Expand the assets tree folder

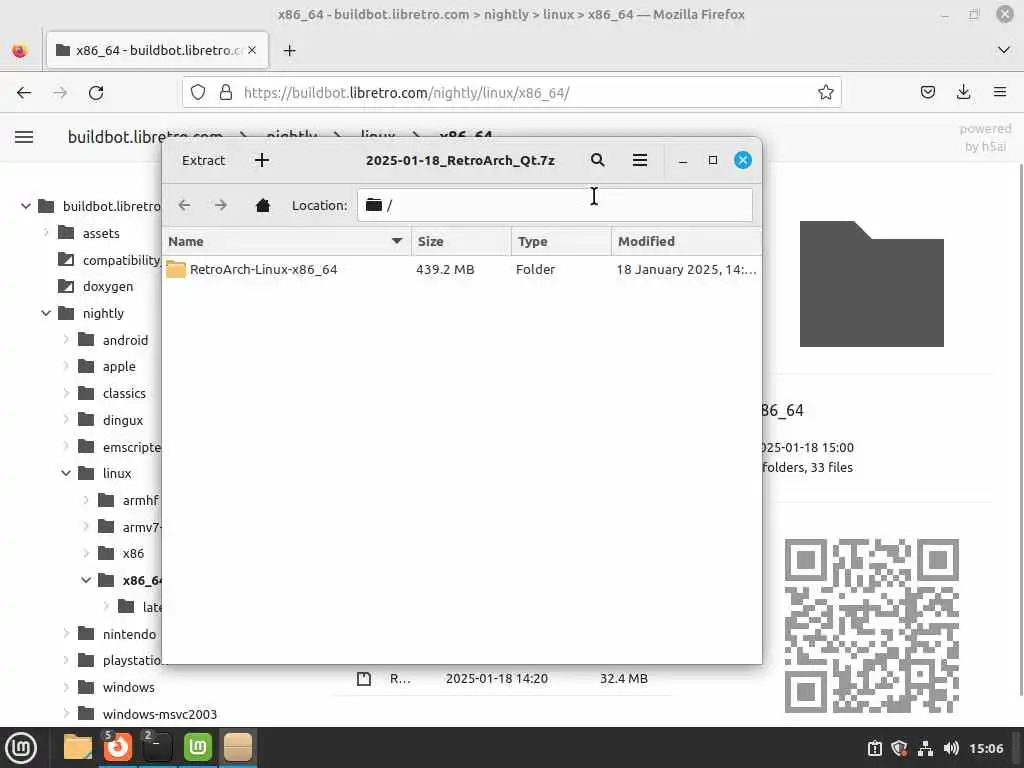(46, 232)
